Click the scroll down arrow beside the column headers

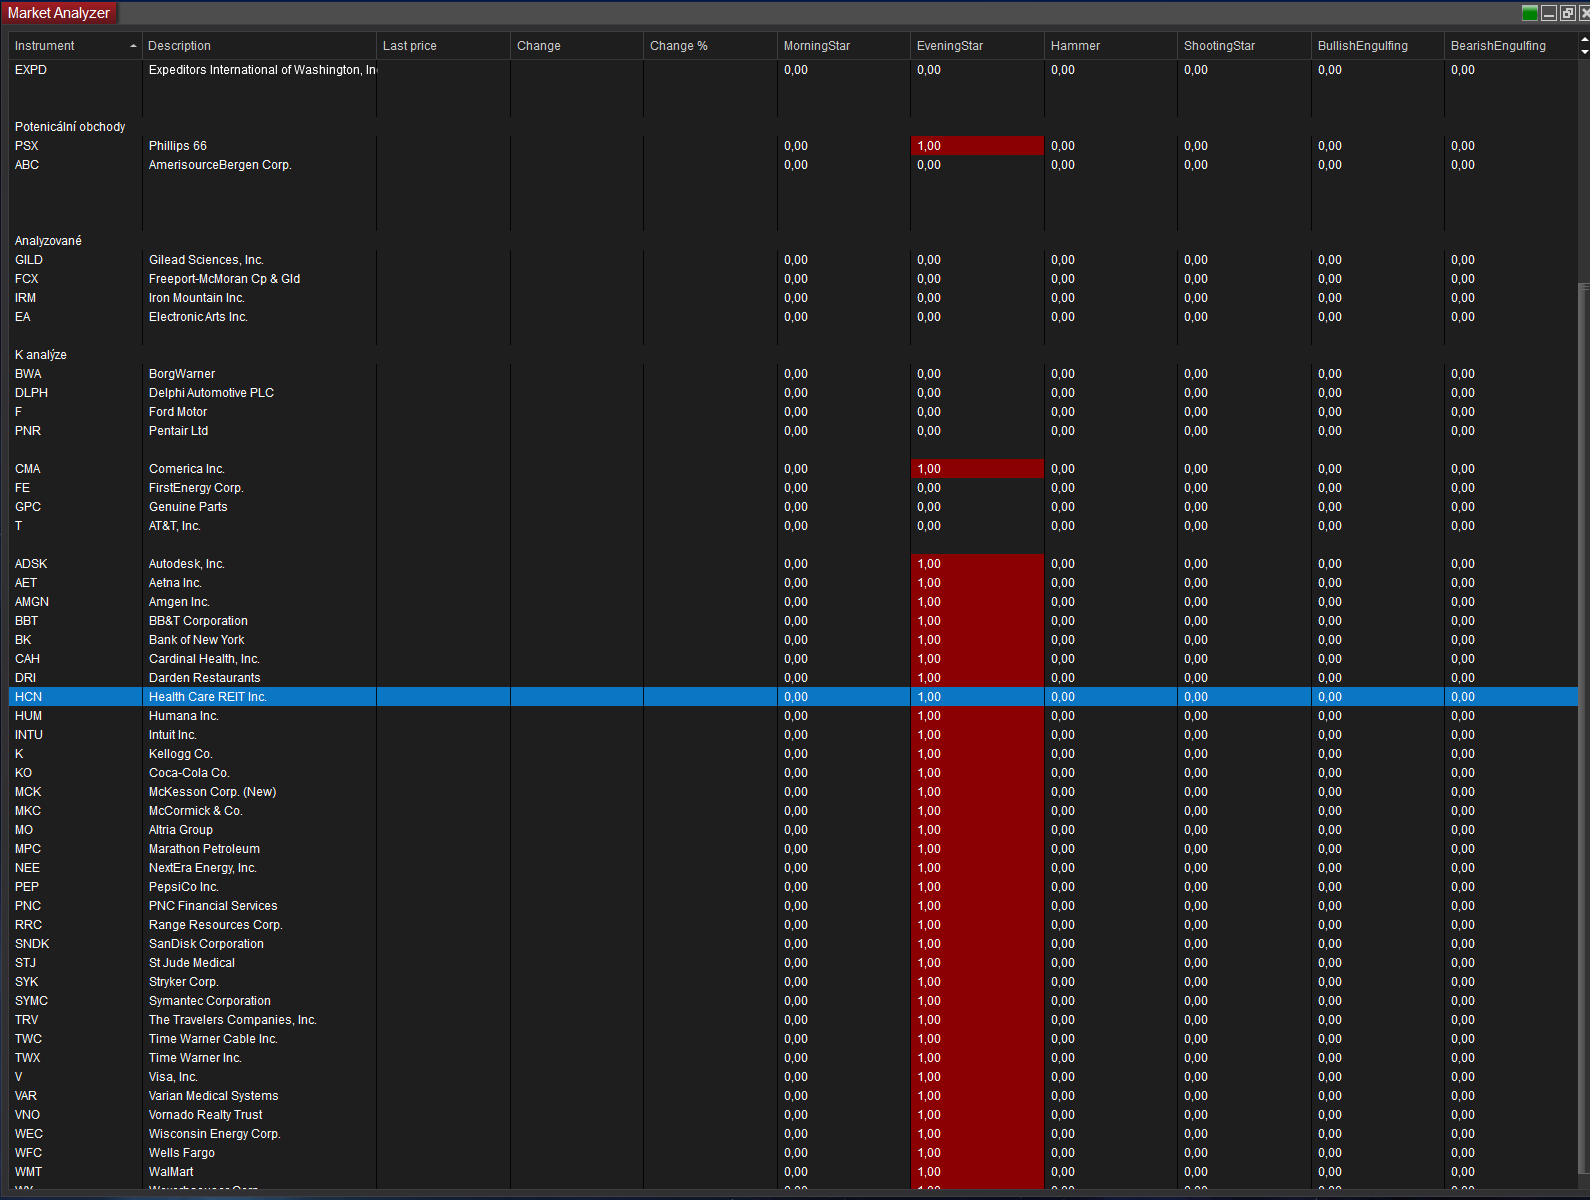tap(1584, 52)
